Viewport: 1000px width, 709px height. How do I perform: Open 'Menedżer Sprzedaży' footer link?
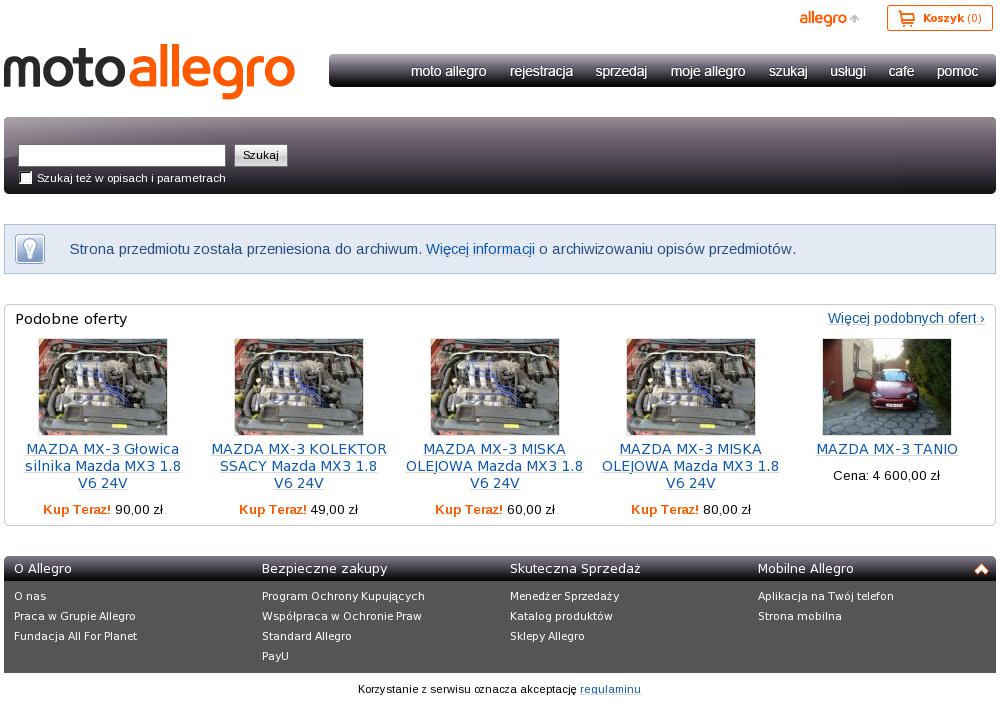pos(564,596)
